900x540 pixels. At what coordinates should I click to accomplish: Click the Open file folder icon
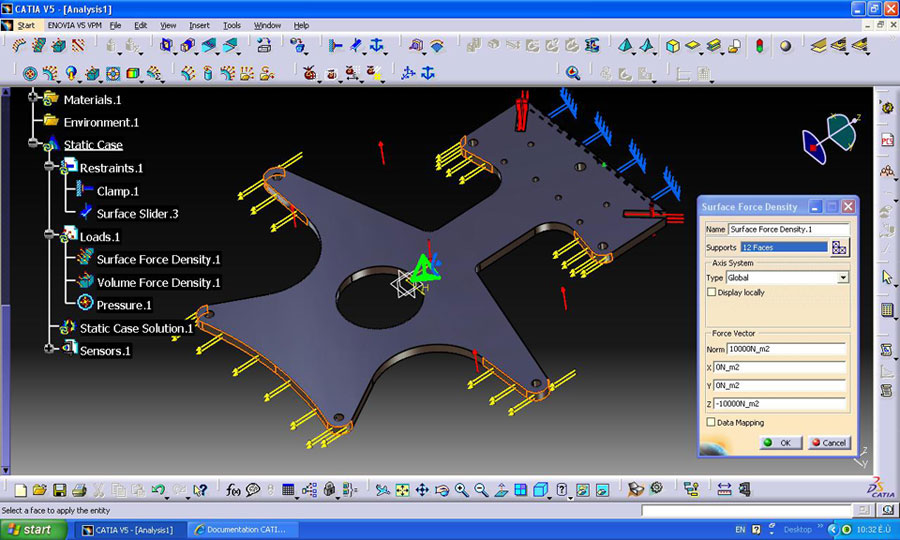click(40, 490)
